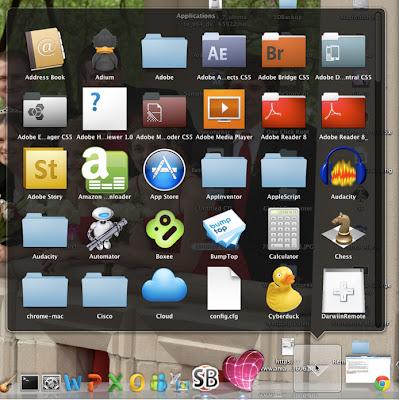
Task: Open the Adobe Device Central CS5 folder
Action: point(343,51)
